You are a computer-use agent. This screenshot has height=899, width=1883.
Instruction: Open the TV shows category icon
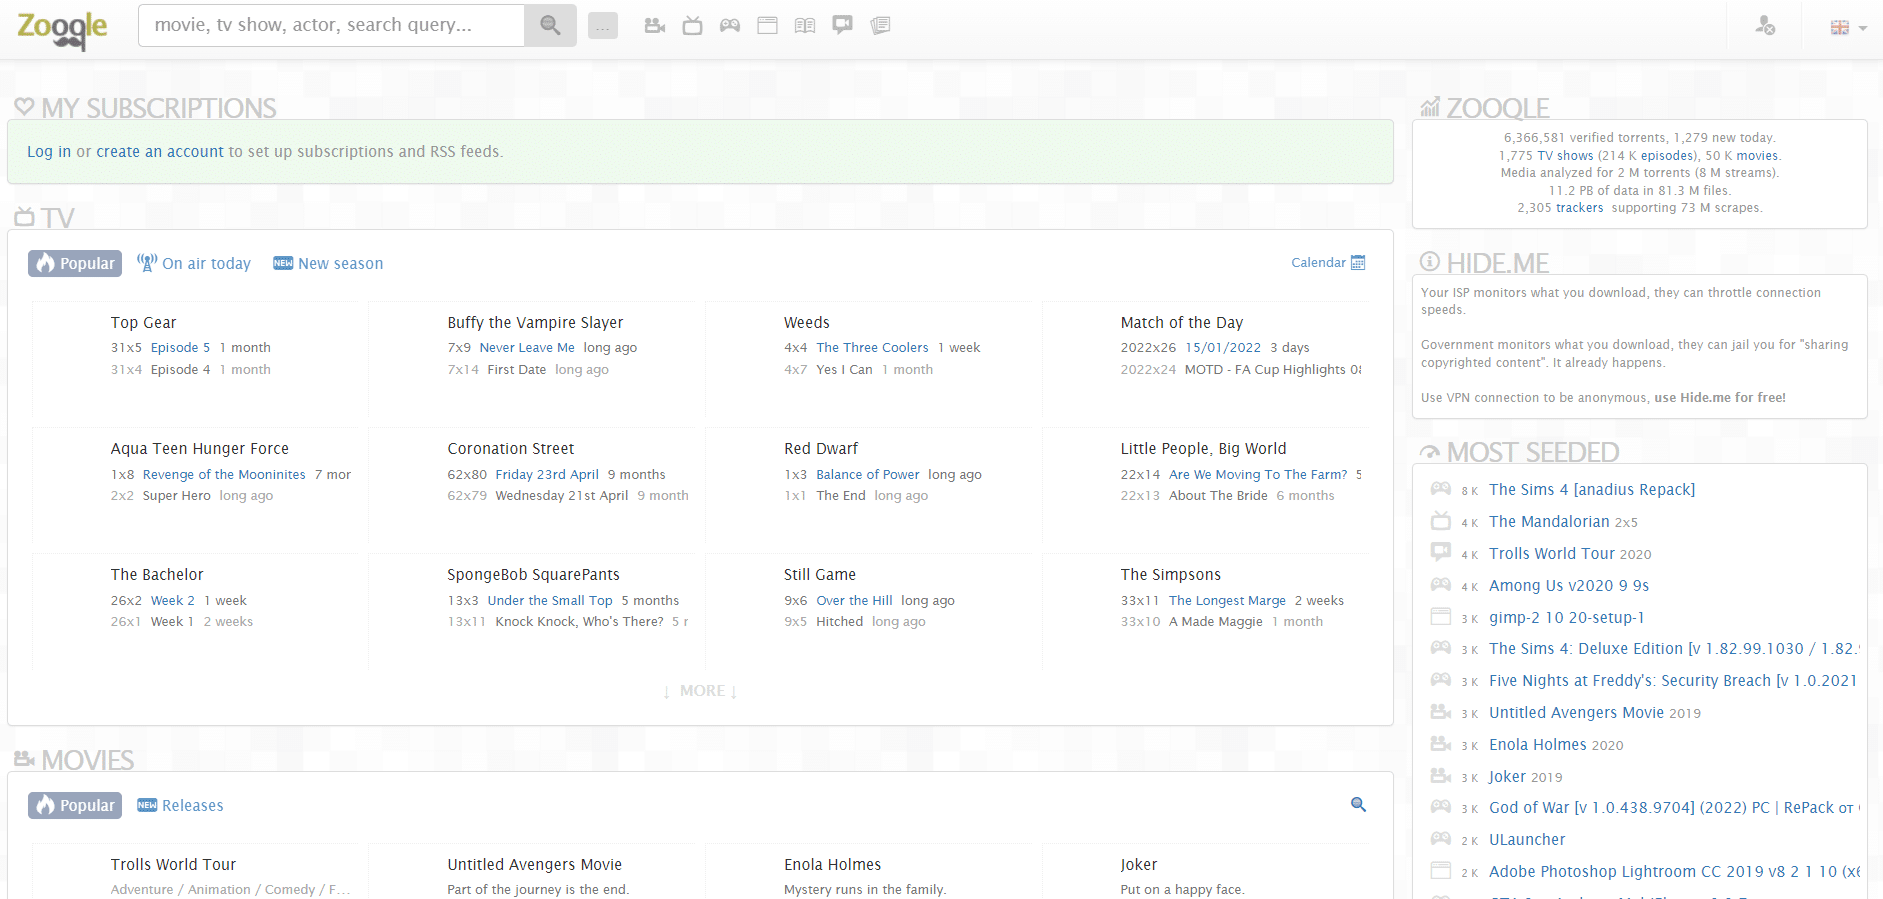tap(692, 26)
